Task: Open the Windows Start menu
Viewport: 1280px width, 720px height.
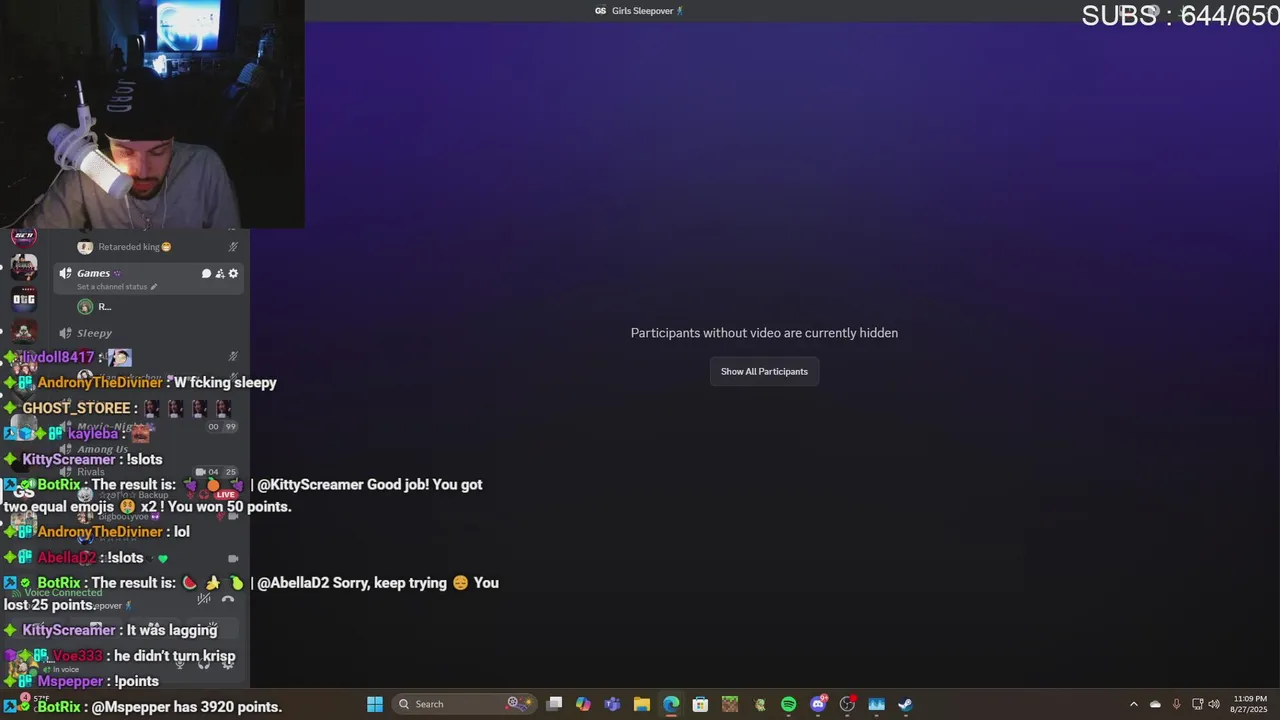Action: 375,704
